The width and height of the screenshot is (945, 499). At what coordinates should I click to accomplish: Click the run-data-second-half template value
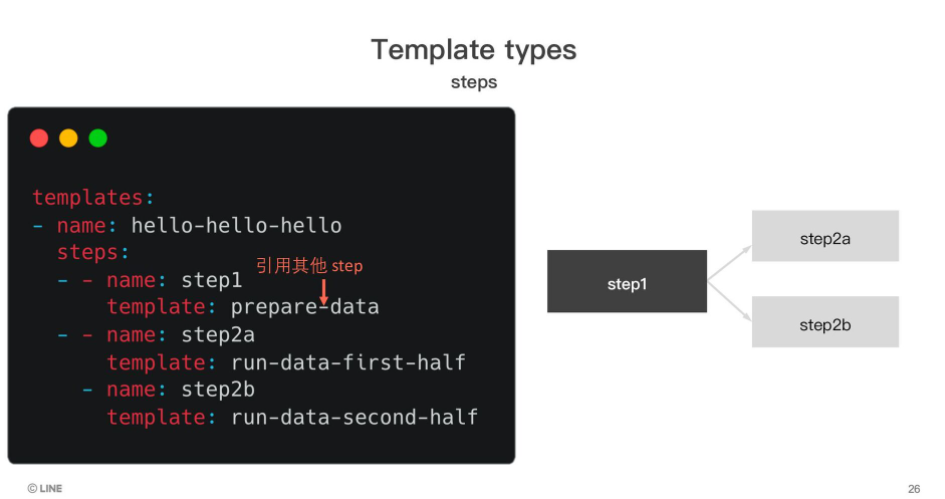(354, 417)
